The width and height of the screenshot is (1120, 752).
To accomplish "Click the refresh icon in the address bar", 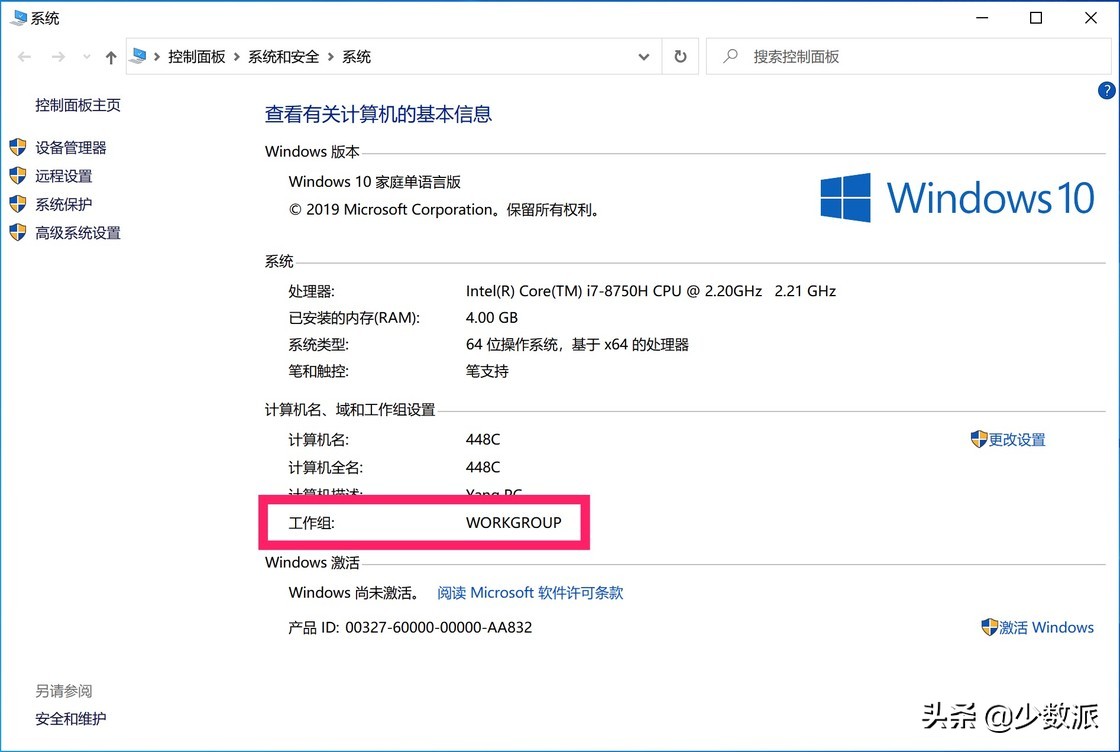I will [680, 56].
